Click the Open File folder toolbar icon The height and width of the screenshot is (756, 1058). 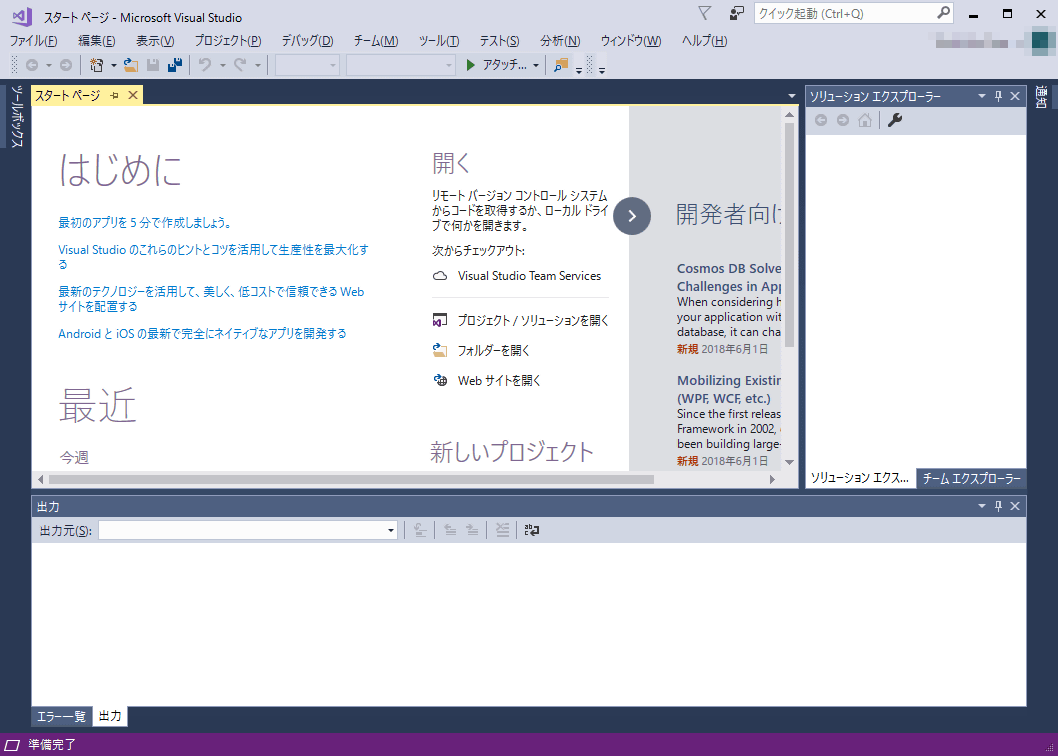[x=131, y=65]
